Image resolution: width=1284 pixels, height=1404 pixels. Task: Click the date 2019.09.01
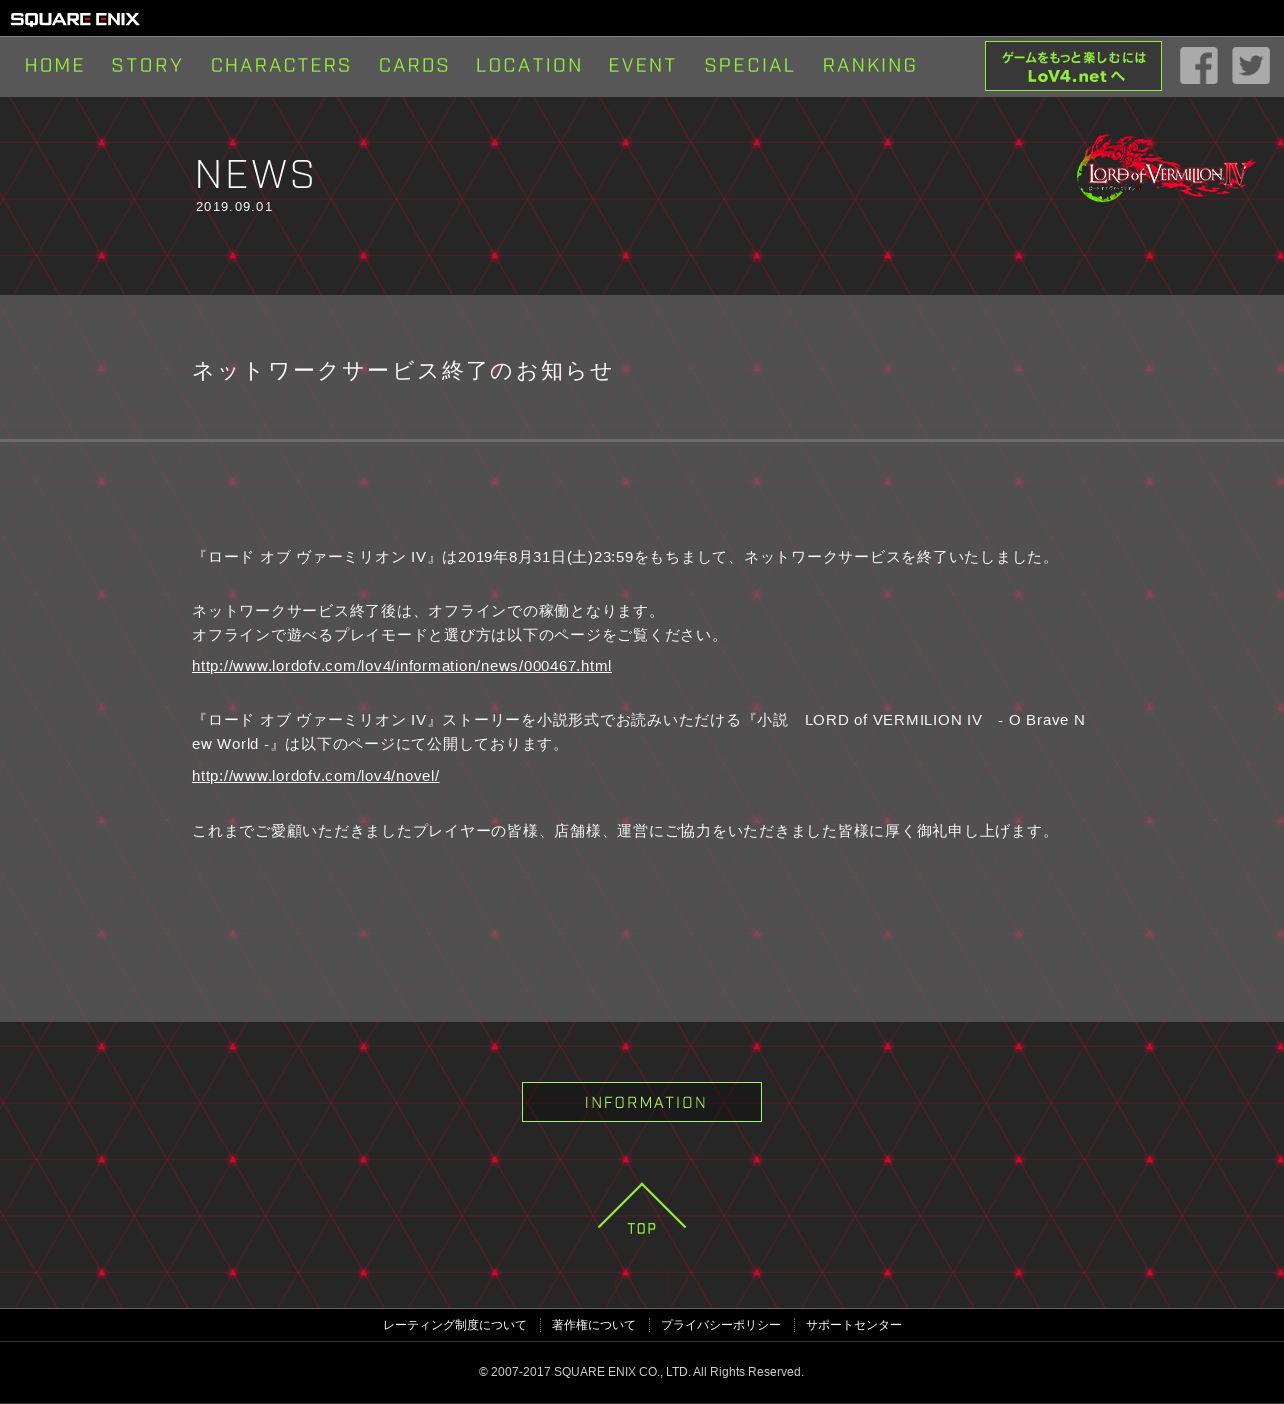tap(234, 207)
